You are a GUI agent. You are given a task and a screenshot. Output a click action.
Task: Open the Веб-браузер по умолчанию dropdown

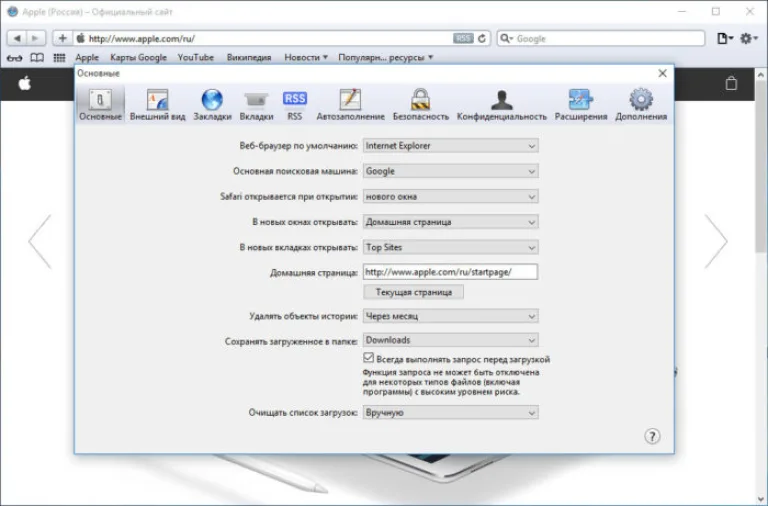pos(450,145)
